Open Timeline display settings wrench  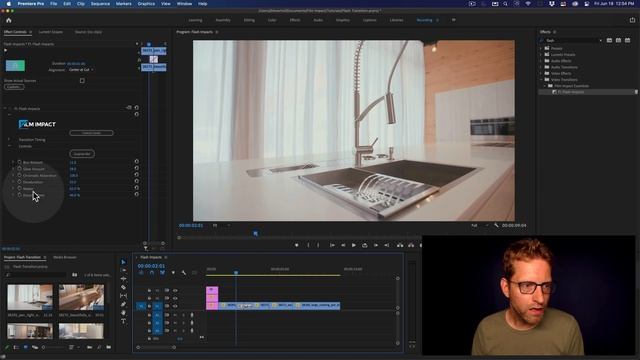click(x=184, y=273)
